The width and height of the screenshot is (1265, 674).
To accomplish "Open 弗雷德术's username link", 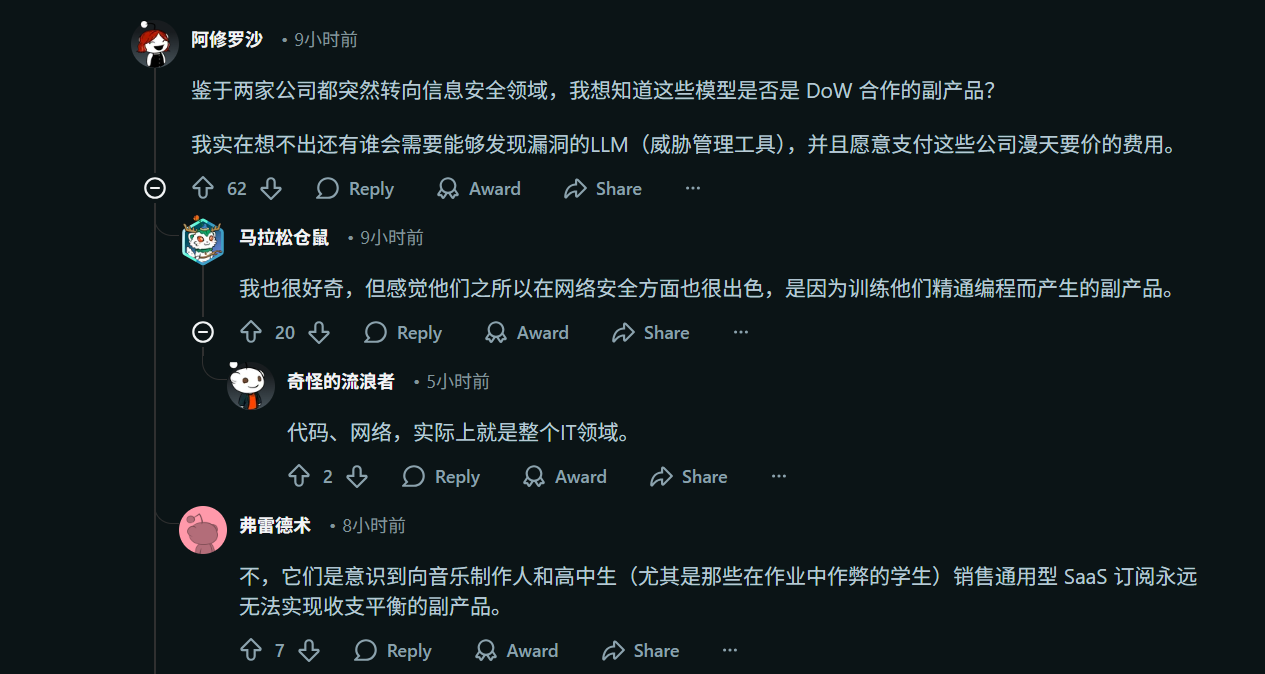I will pyautogui.click(x=275, y=526).
